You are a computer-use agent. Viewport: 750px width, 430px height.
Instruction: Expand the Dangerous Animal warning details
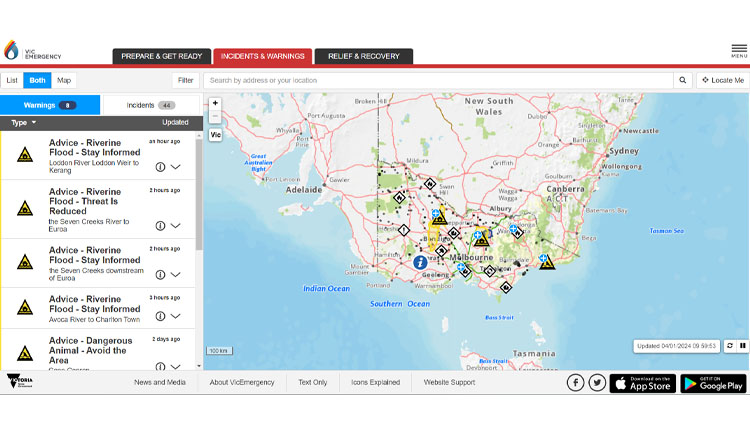(x=176, y=366)
